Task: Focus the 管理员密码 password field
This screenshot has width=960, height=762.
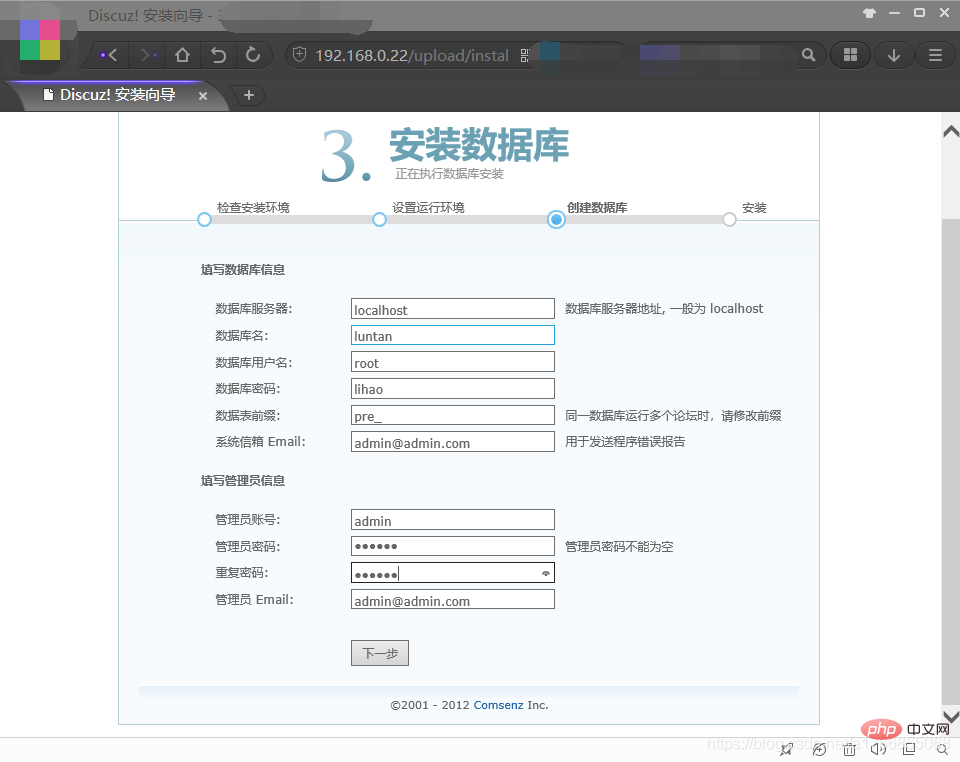Action: pos(453,547)
